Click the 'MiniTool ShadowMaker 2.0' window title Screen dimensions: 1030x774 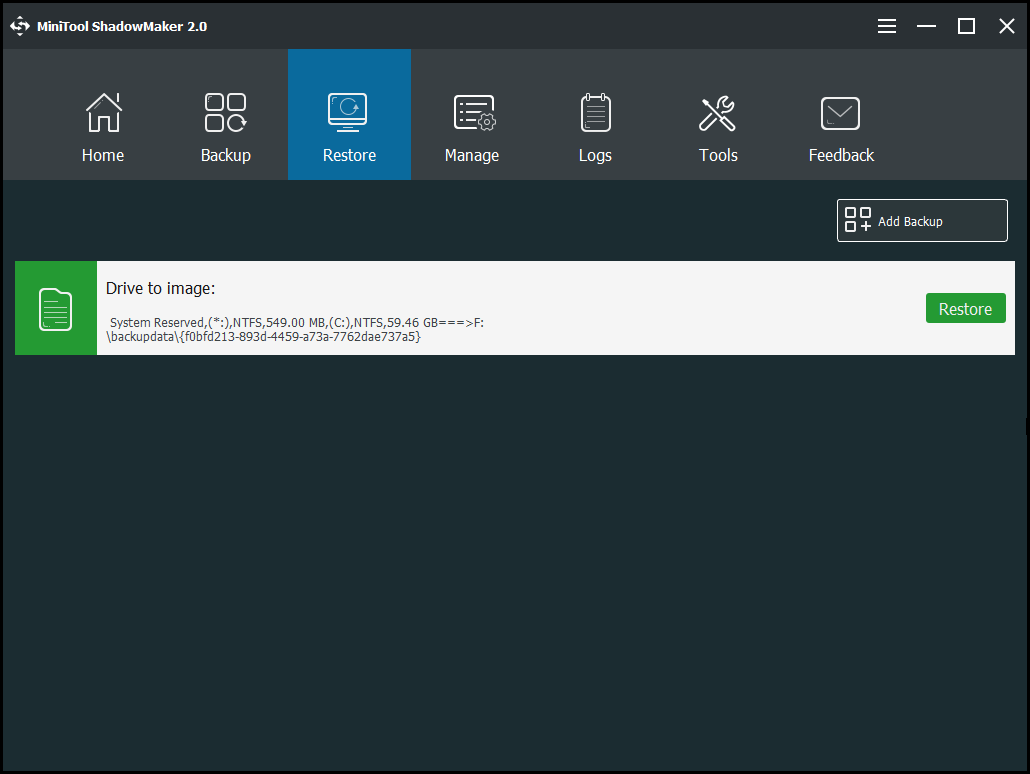click(122, 27)
